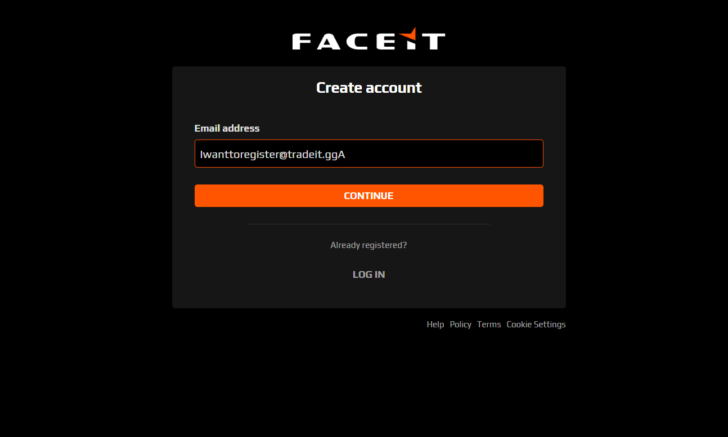Open the LOG IN link
The width and height of the screenshot is (728, 437).
[369, 274]
